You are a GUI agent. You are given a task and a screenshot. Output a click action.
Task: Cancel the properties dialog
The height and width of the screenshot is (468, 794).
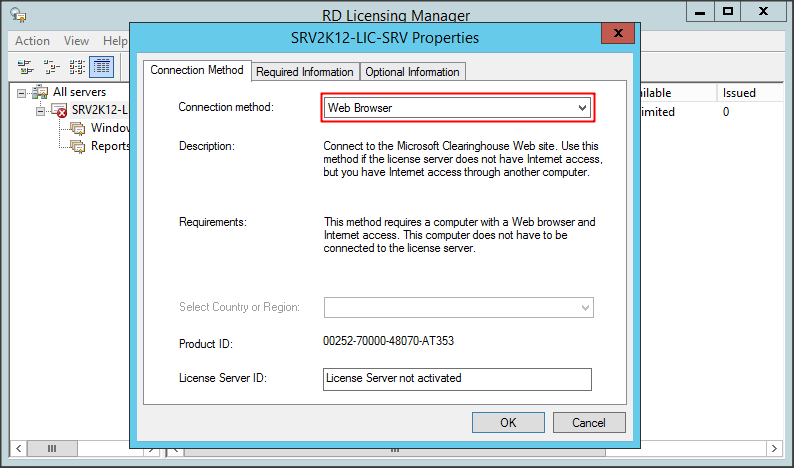click(589, 422)
